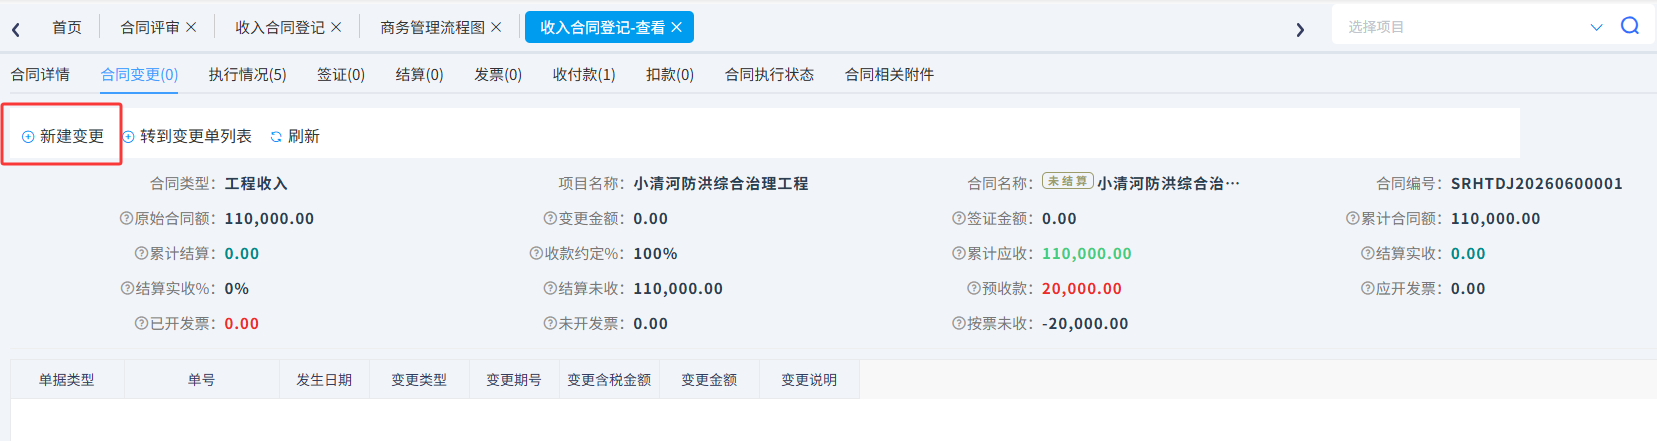
Task: Open the 合同相关附件 sub-tab
Action: [889, 74]
